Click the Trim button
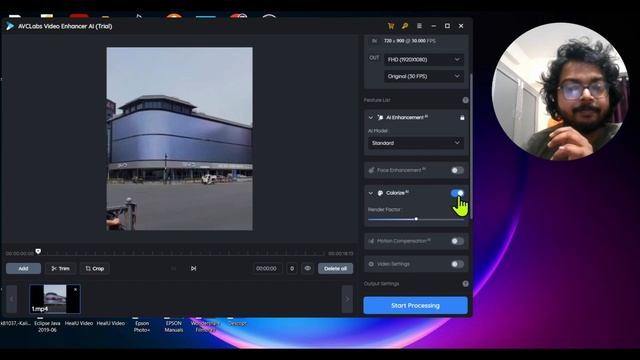This screenshot has width=640, height=360. click(60, 269)
